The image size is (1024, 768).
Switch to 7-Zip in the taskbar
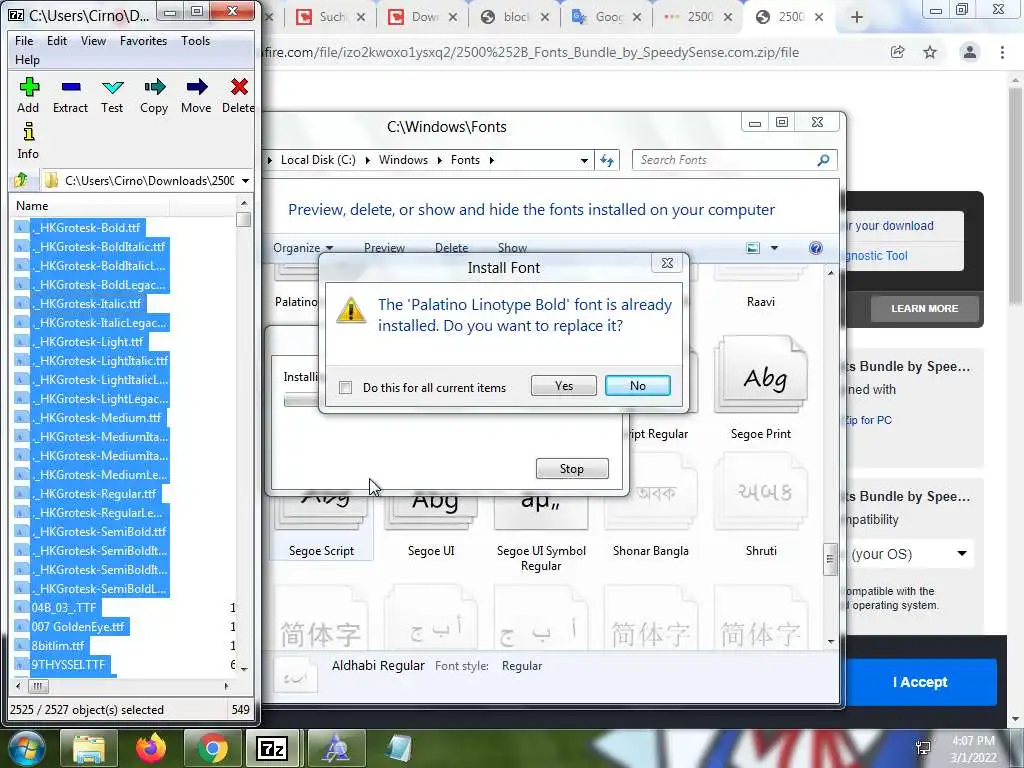pos(273,748)
